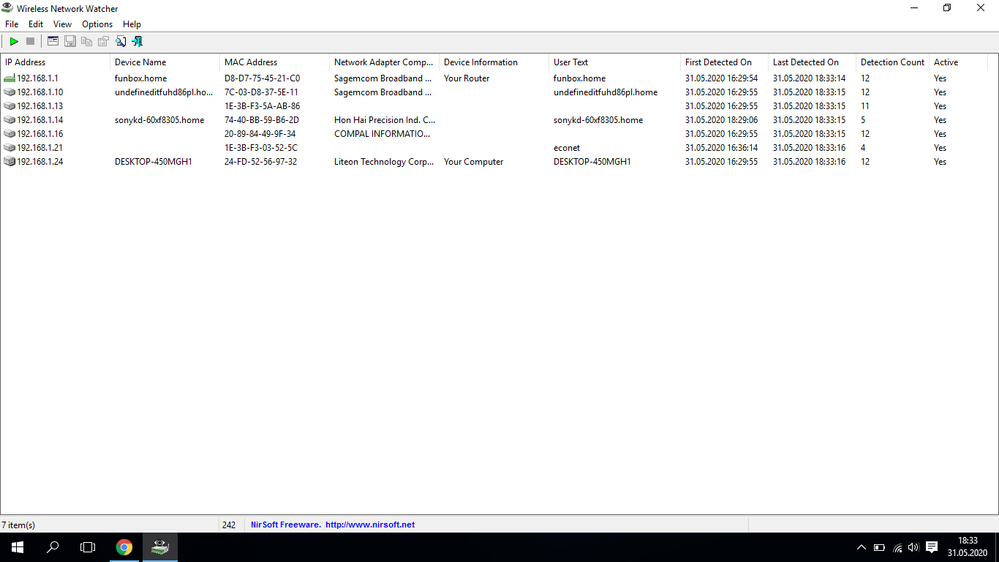Click Wireless Network Watcher taskbar icon
999x562 pixels.
click(160, 547)
